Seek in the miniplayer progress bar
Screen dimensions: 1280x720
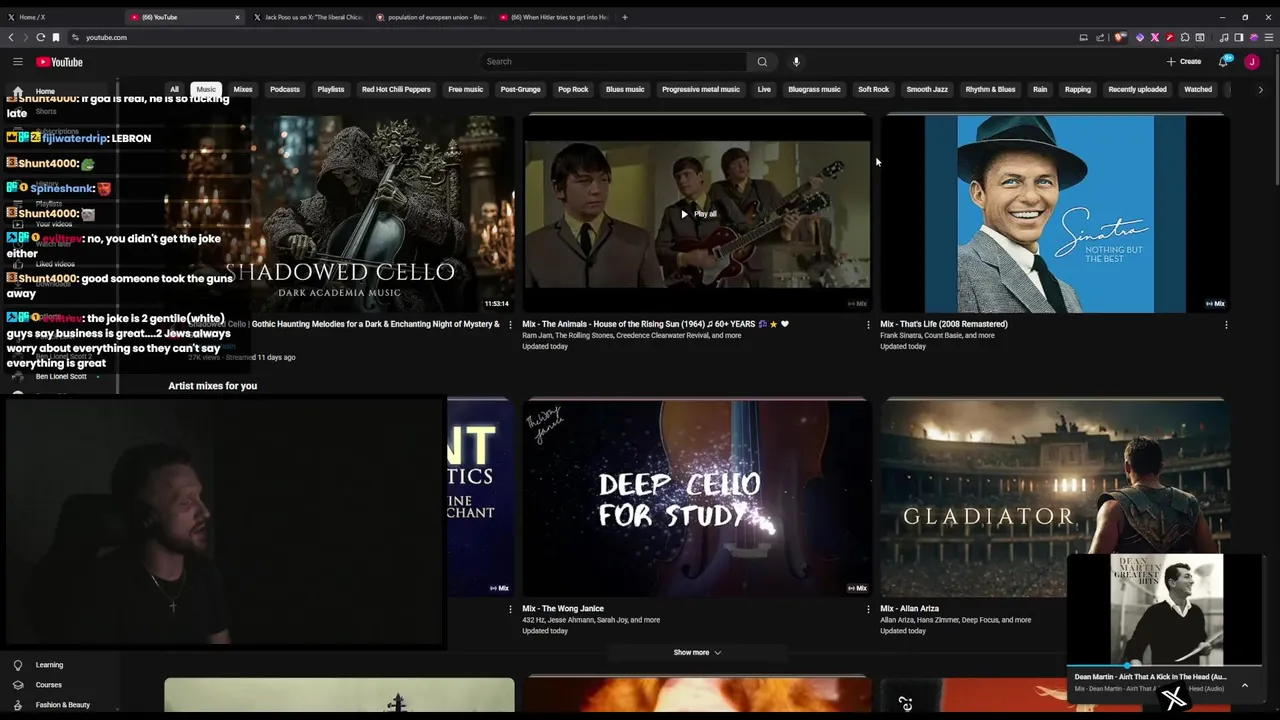coord(1164,665)
